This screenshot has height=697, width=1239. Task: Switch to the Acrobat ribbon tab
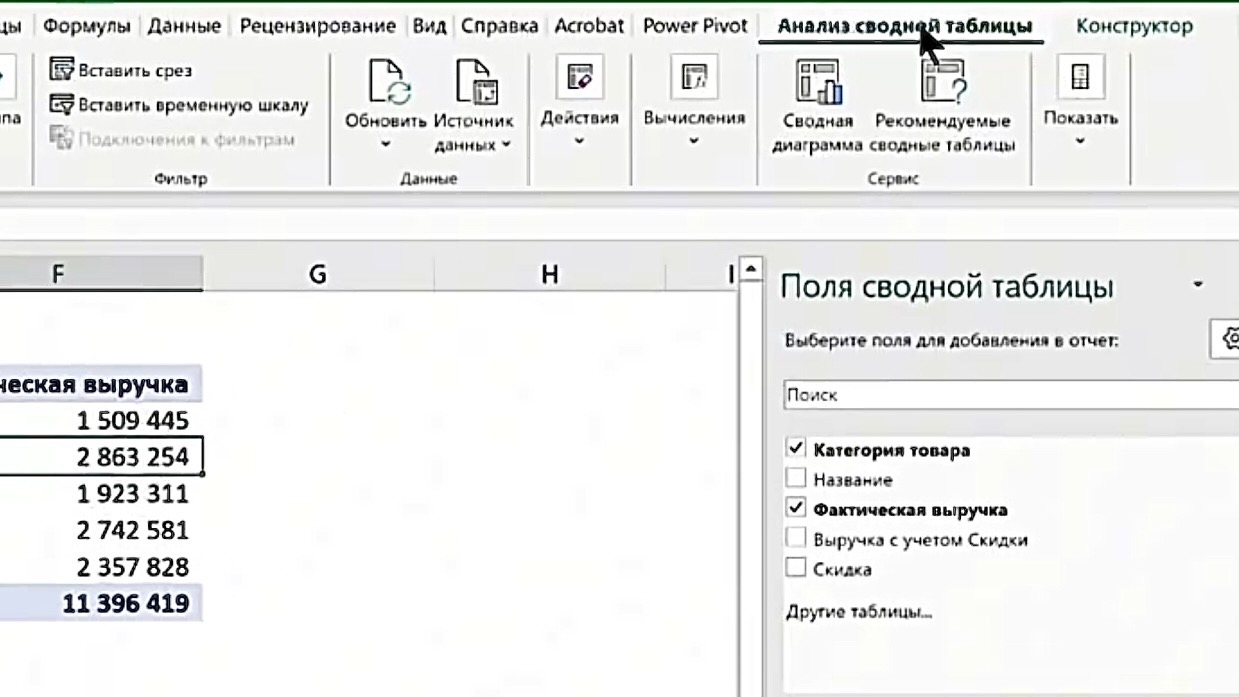589,26
